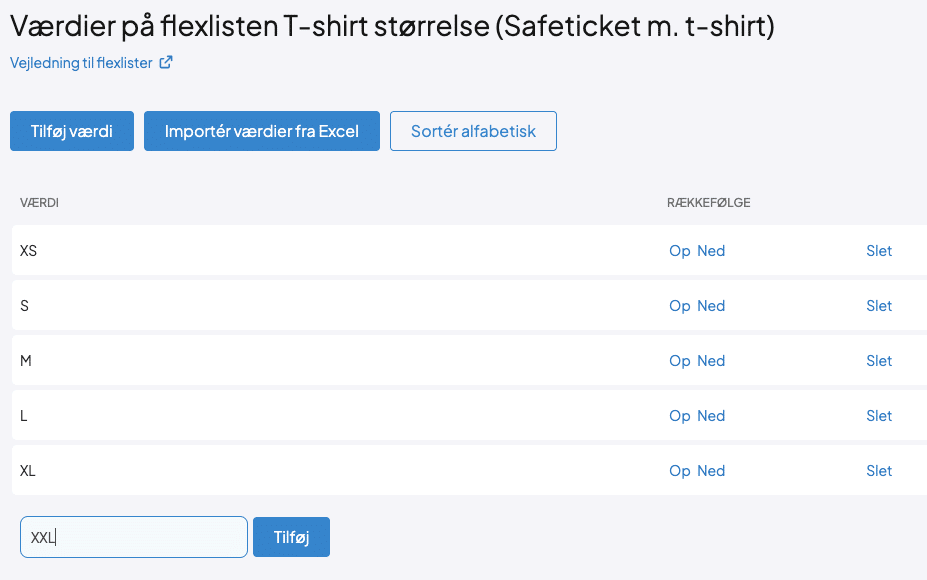
Task: Delete the XS value with Slet
Action: [879, 251]
